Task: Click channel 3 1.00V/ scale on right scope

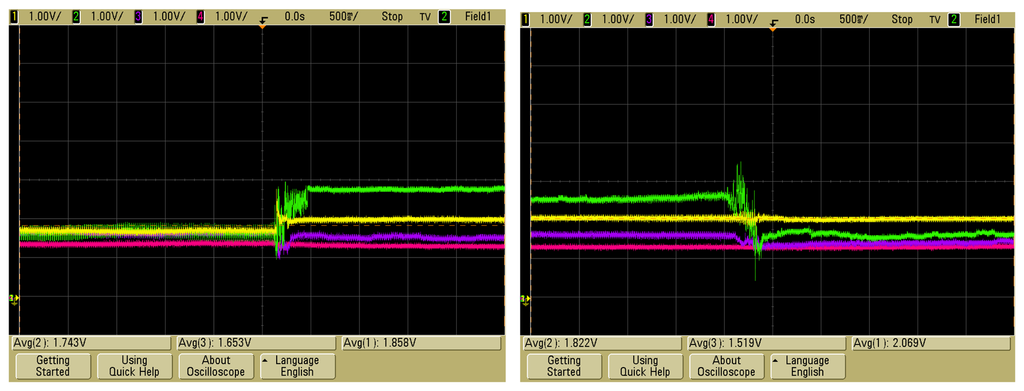Action: [679, 20]
